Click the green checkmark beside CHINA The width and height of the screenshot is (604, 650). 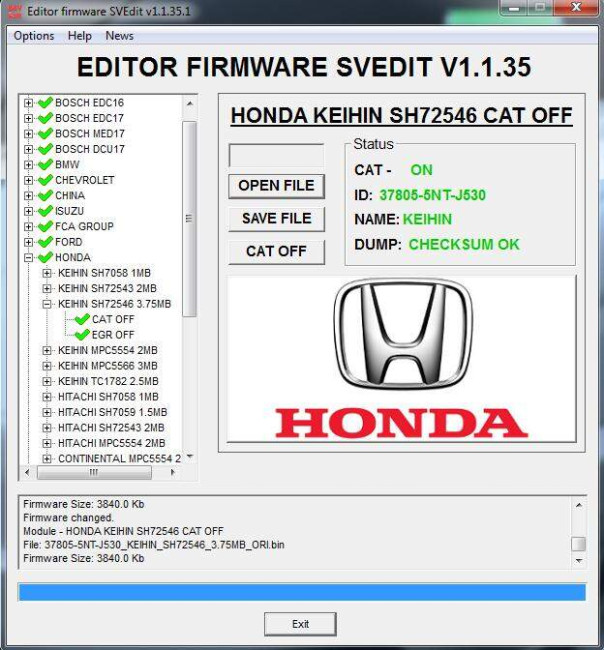(45, 195)
